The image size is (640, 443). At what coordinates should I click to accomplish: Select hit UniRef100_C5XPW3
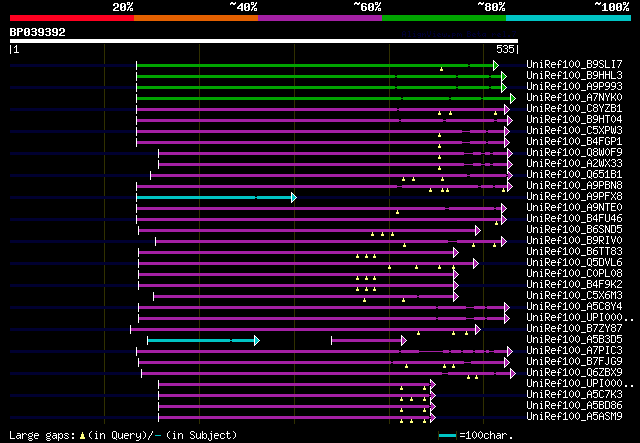pyautogui.click(x=574, y=131)
